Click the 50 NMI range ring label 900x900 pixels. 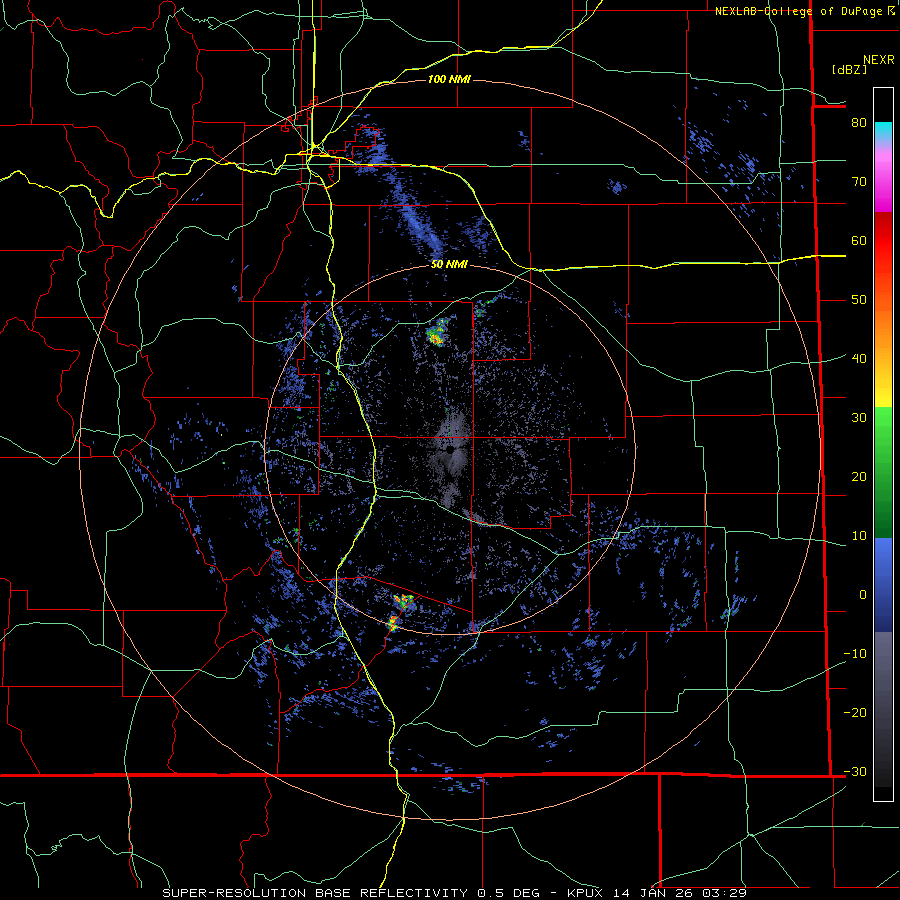coord(449,265)
